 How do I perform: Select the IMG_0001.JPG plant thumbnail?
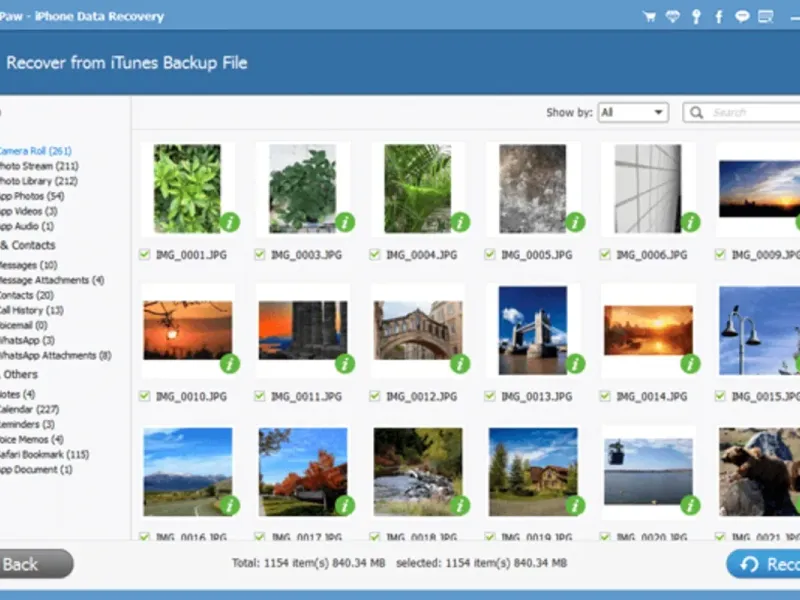tap(187, 189)
